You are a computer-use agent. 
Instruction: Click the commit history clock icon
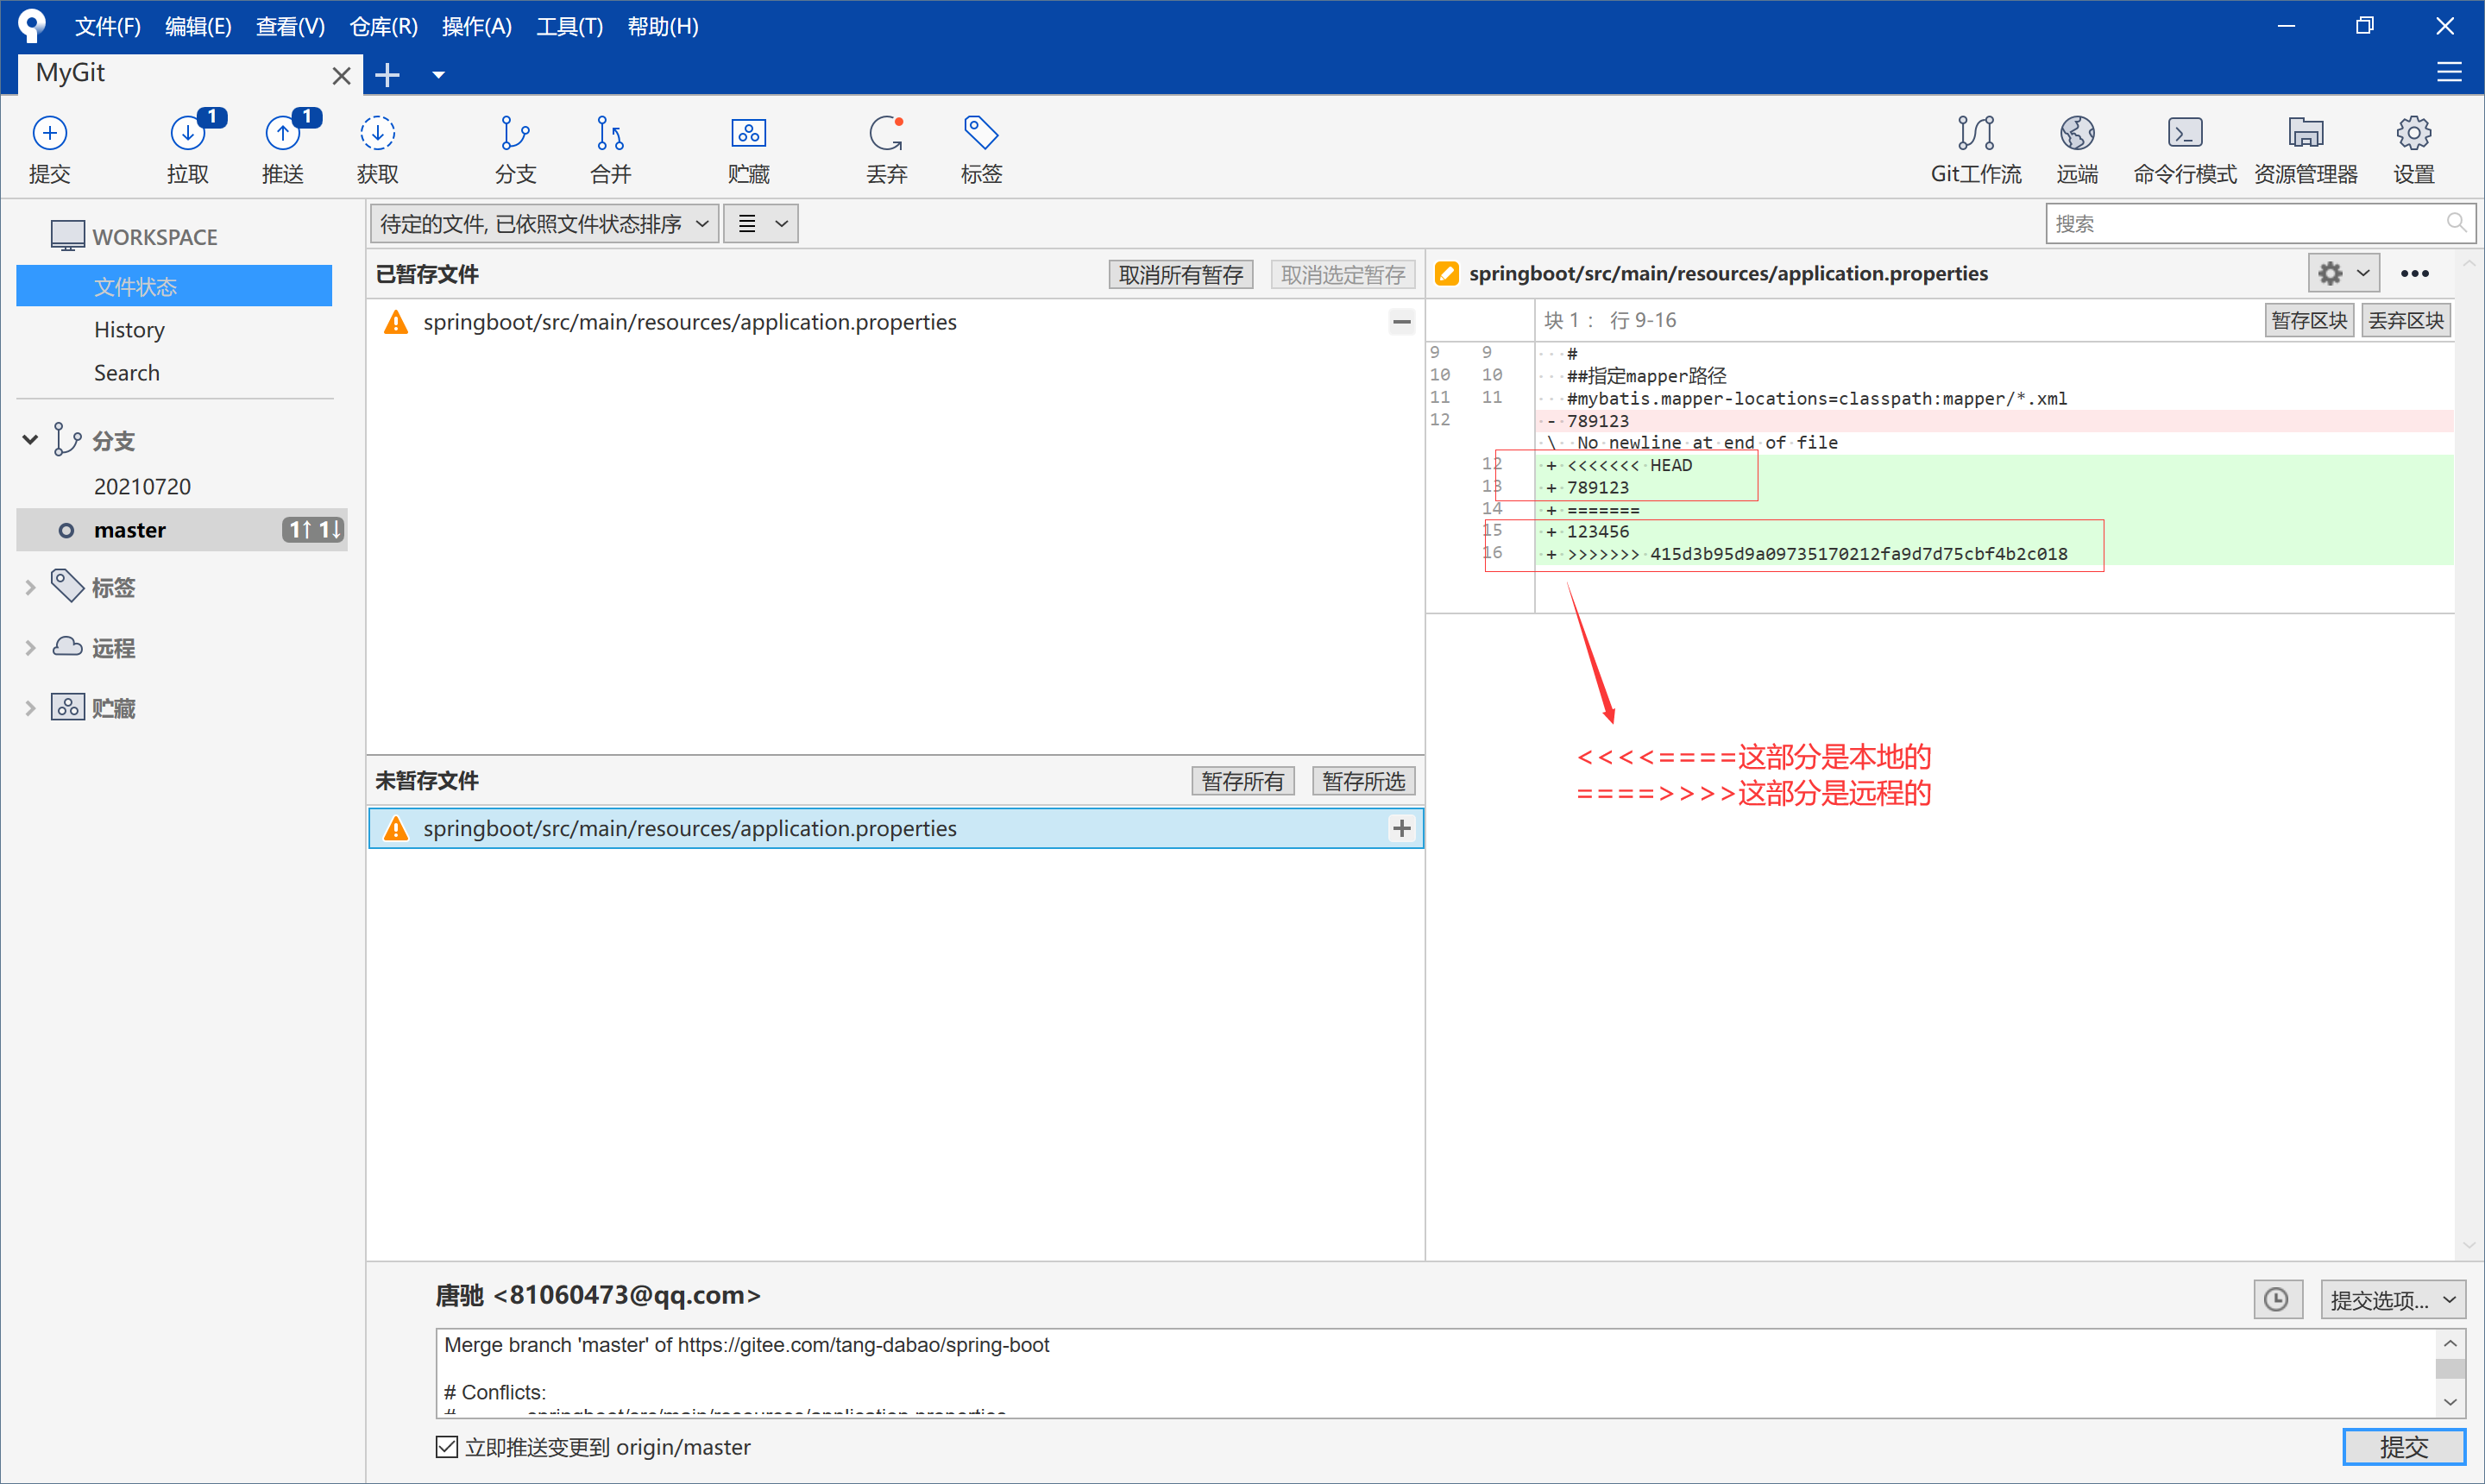point(2277,1299)
